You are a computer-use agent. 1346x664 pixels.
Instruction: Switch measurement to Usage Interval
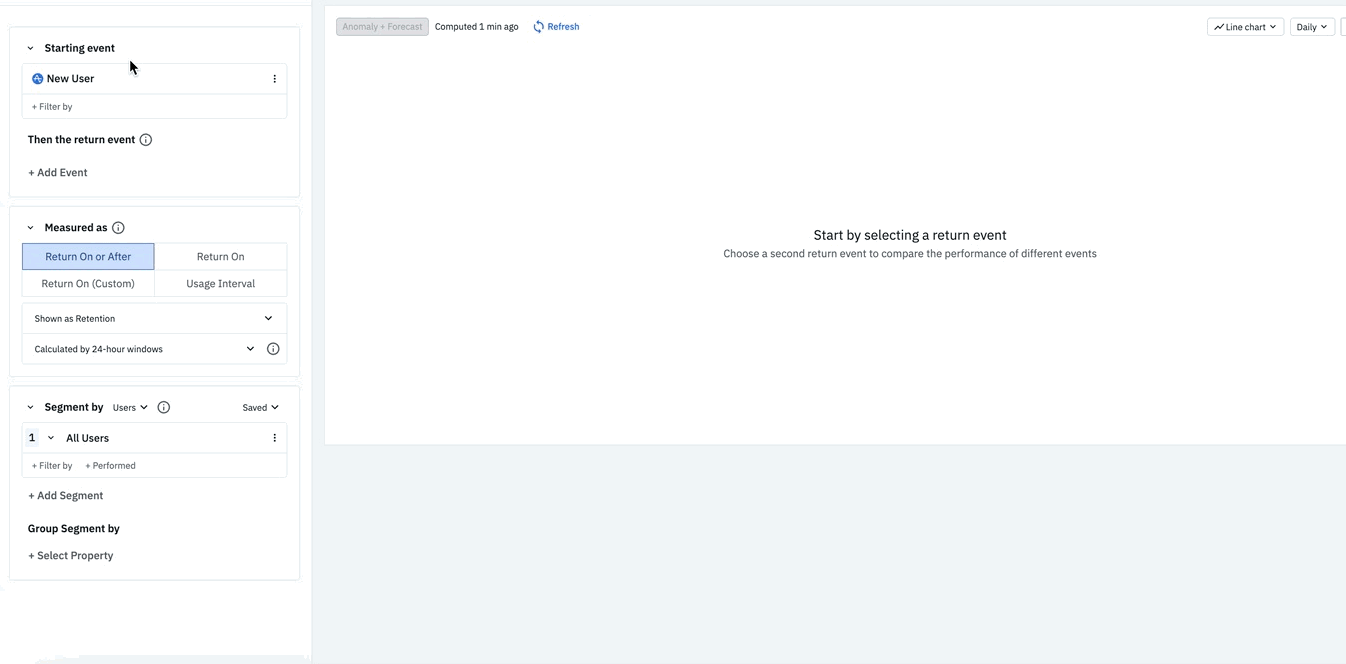pos(220,283)
